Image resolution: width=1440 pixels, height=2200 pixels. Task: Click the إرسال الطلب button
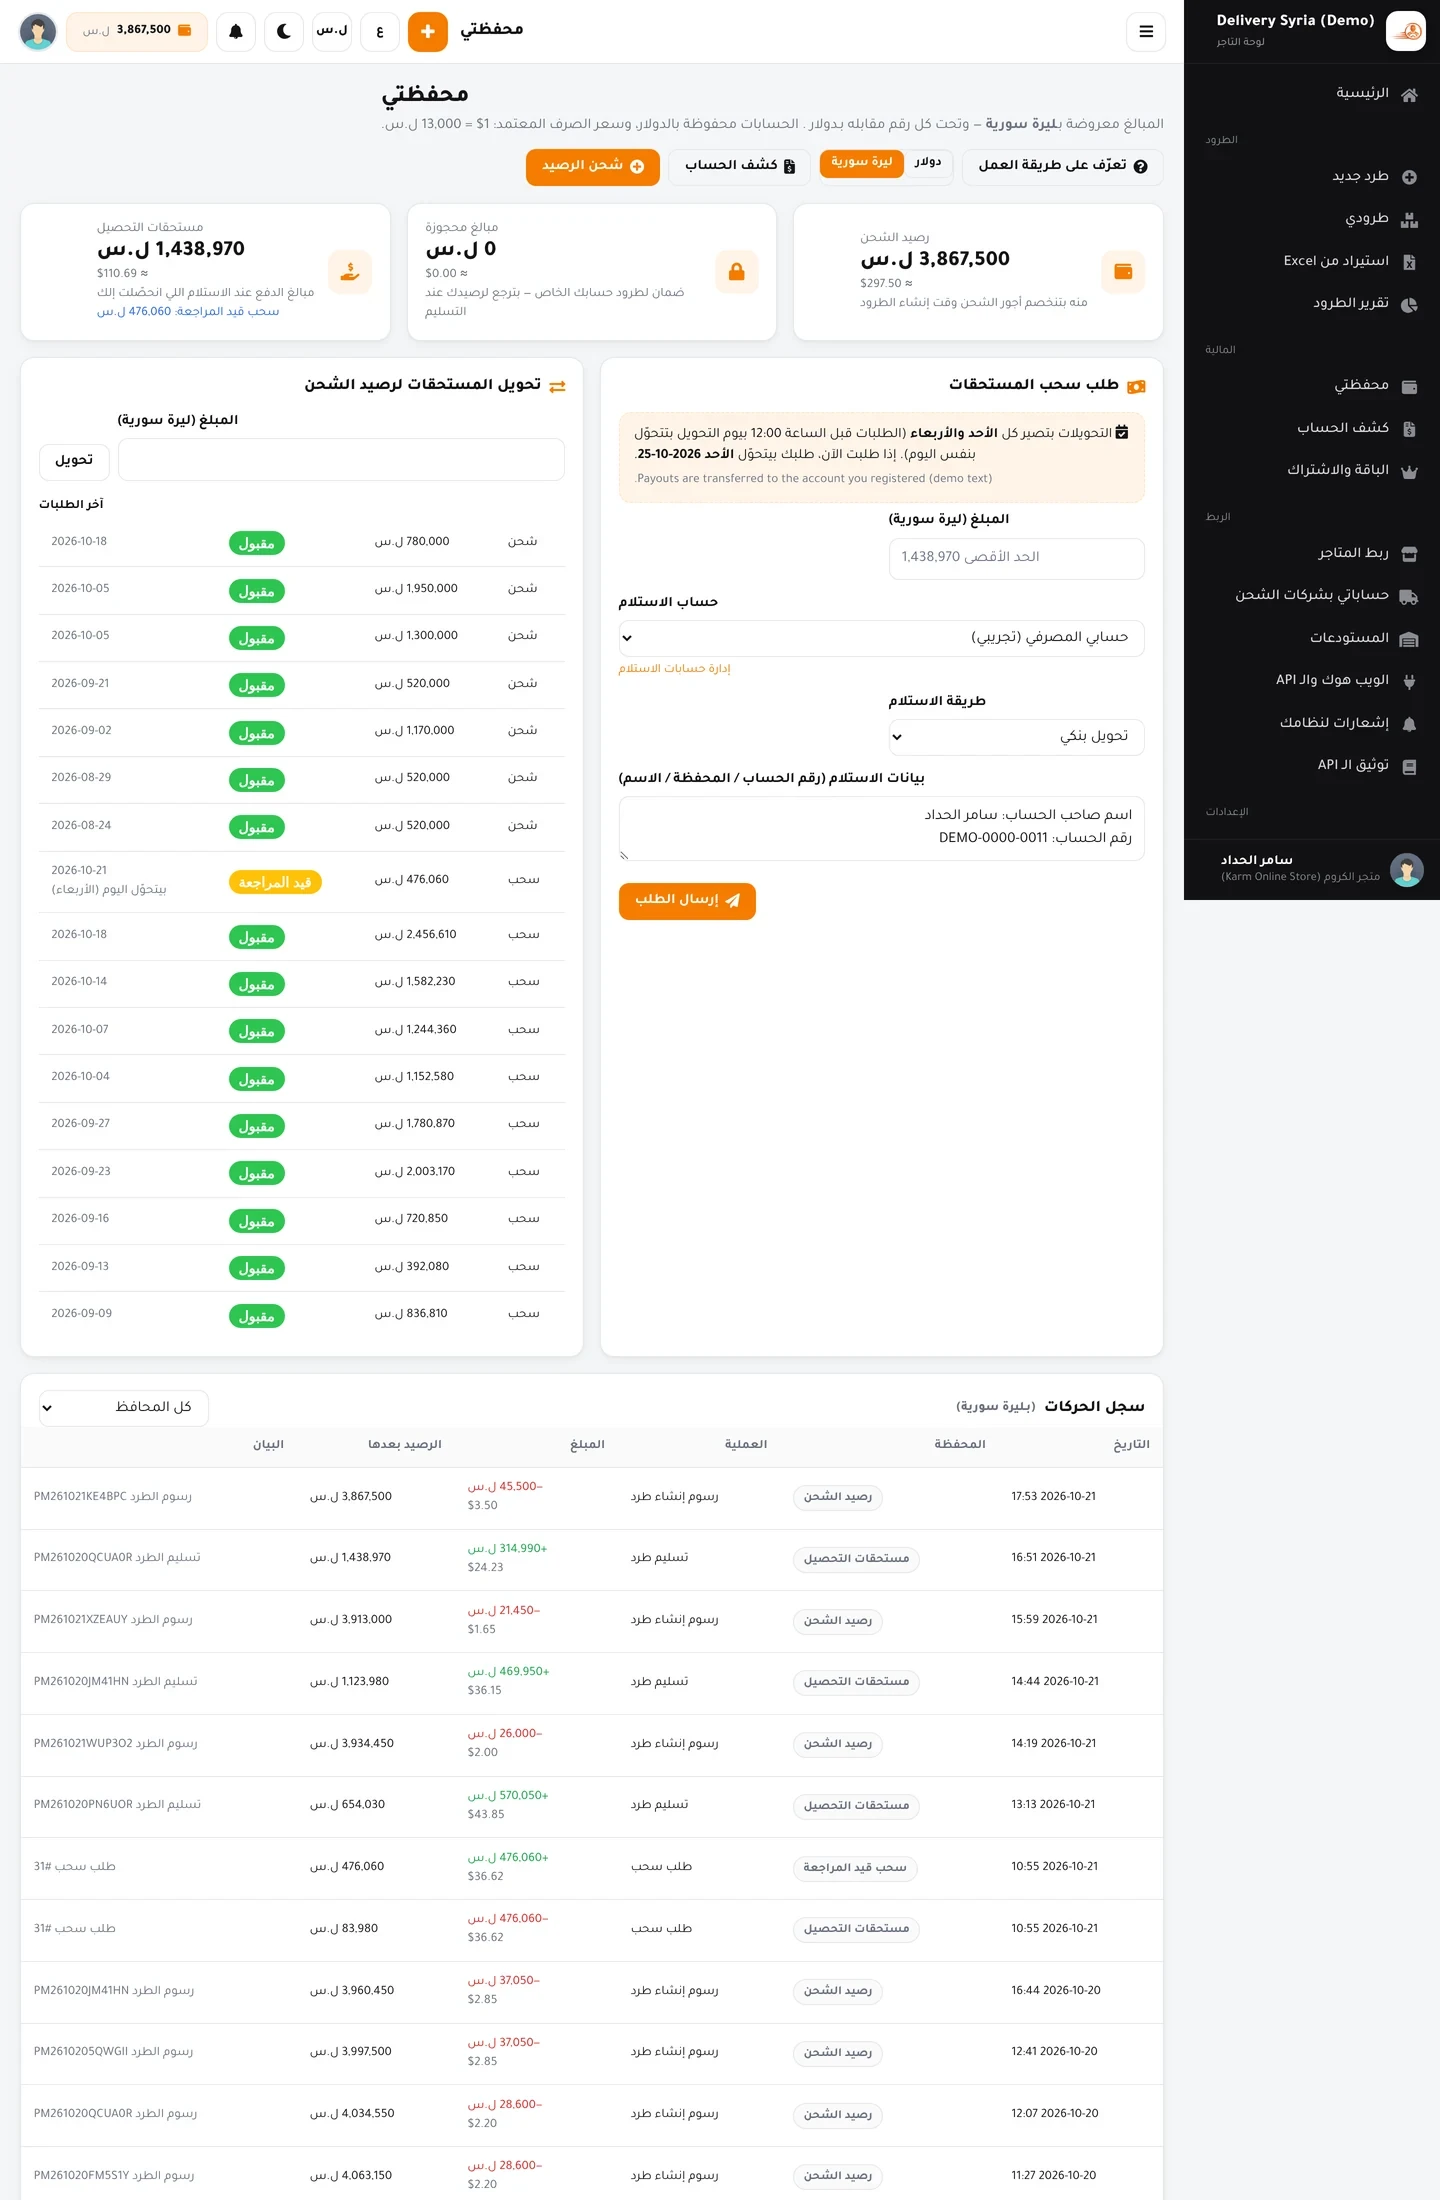(x=687, y=901)
